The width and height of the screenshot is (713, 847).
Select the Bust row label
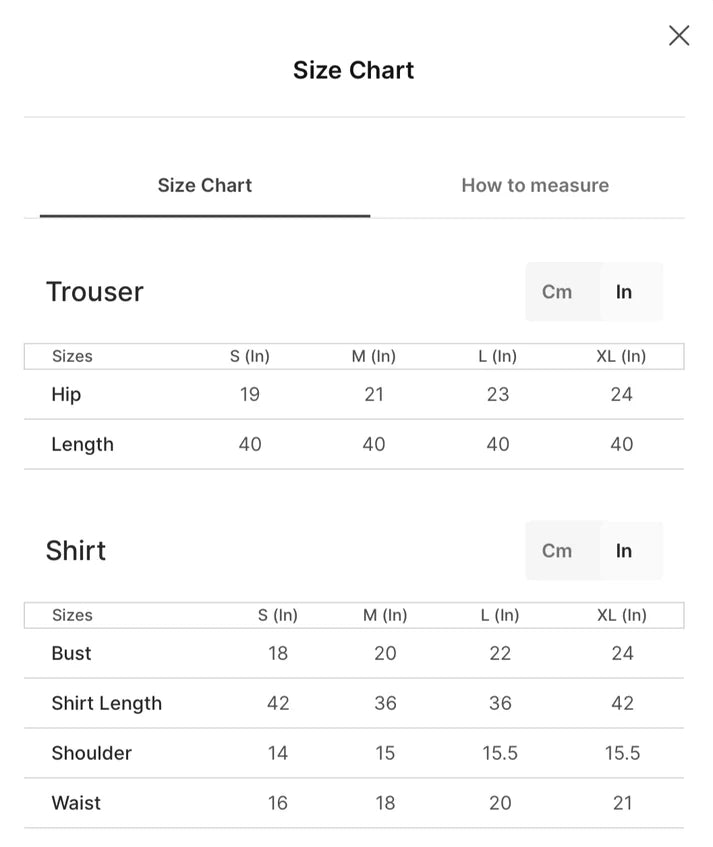71,653
